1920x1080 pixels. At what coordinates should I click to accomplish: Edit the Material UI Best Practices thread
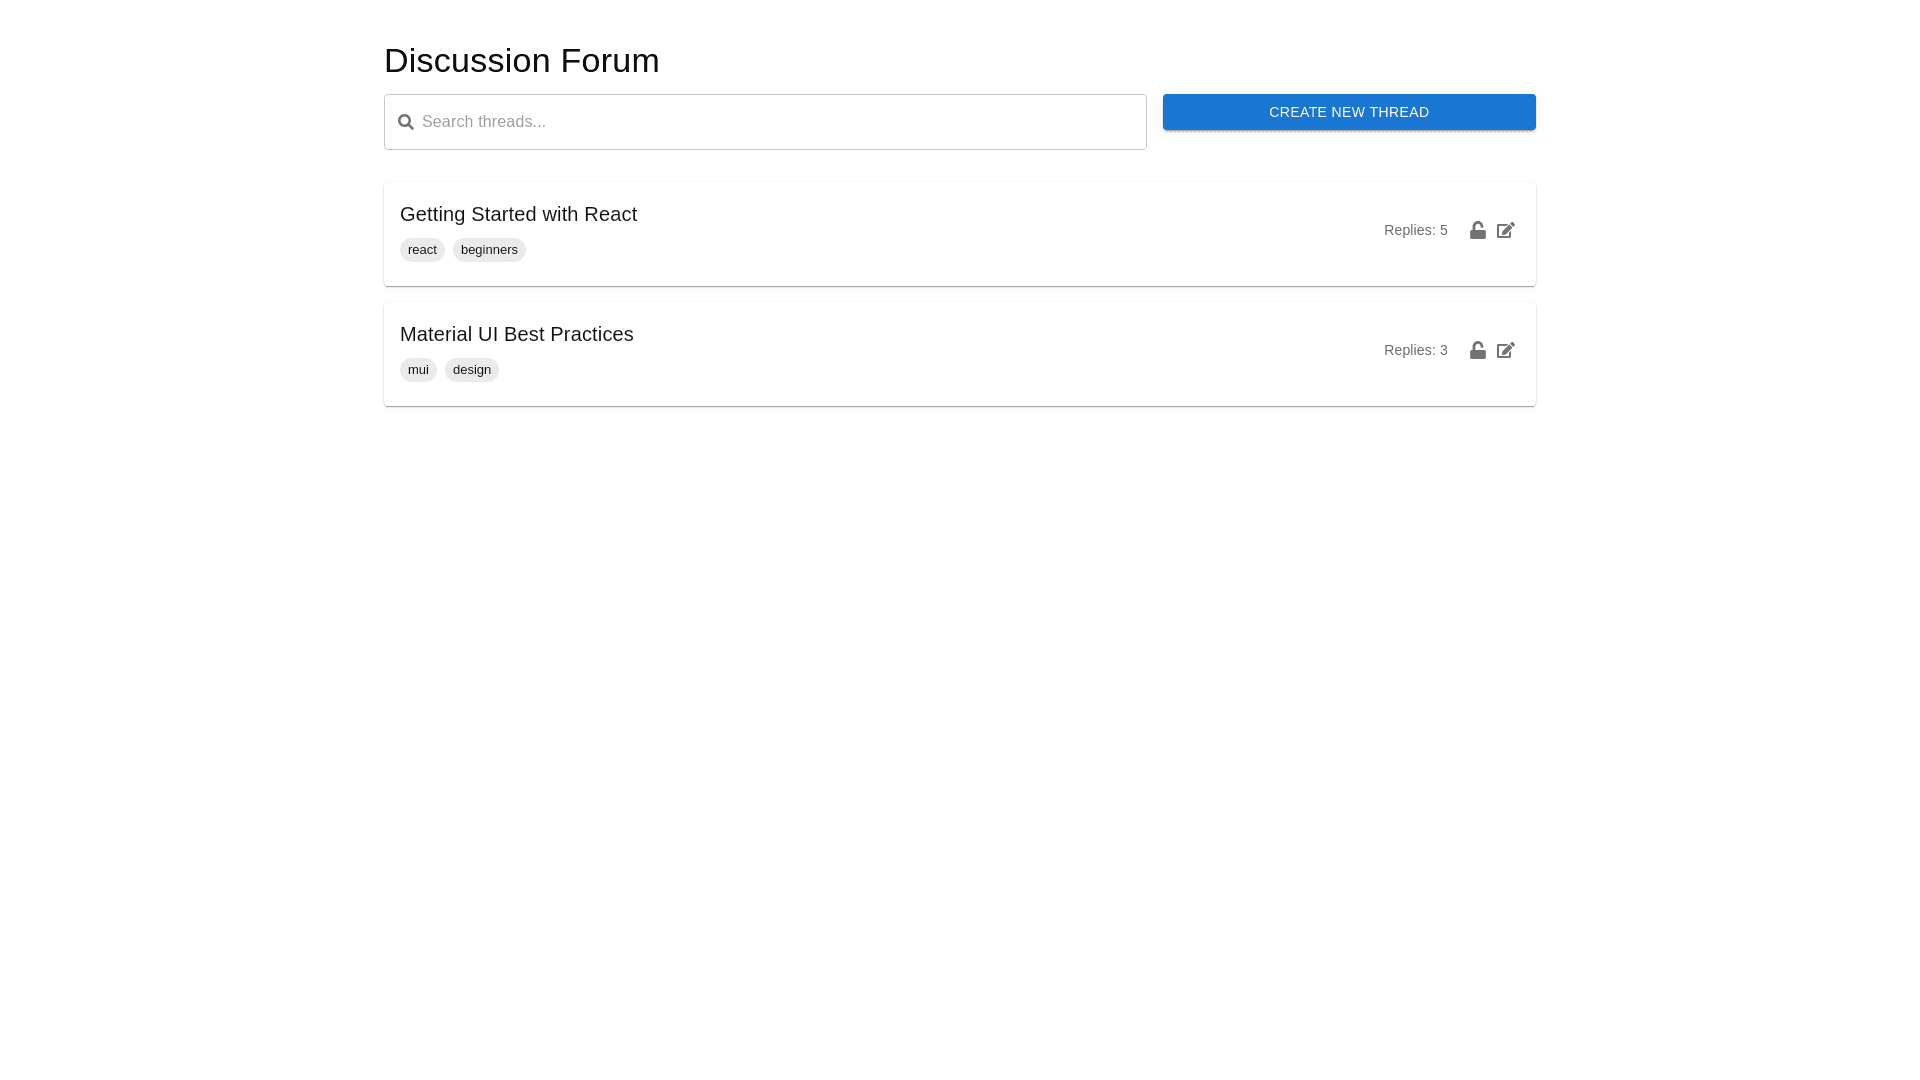tap(1506, 350)
